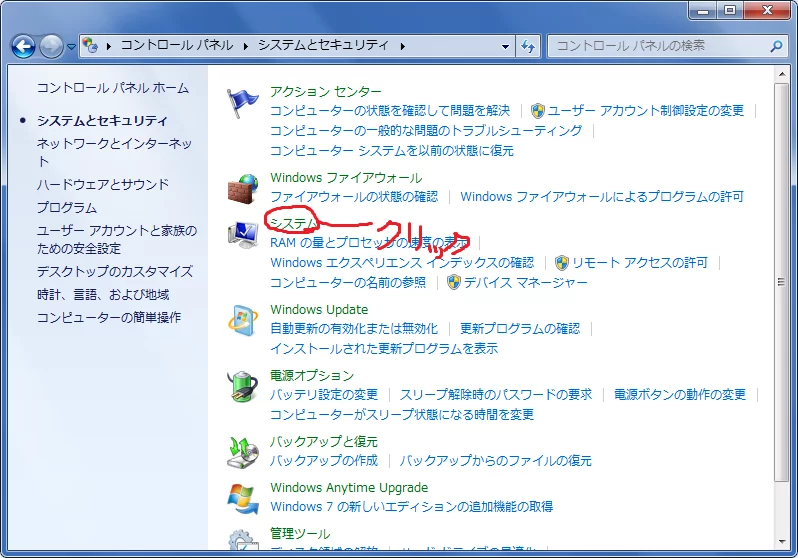This screenshot has width=798, height=558.
Task: Open the Backup and Restore icon
Action: 243,452
